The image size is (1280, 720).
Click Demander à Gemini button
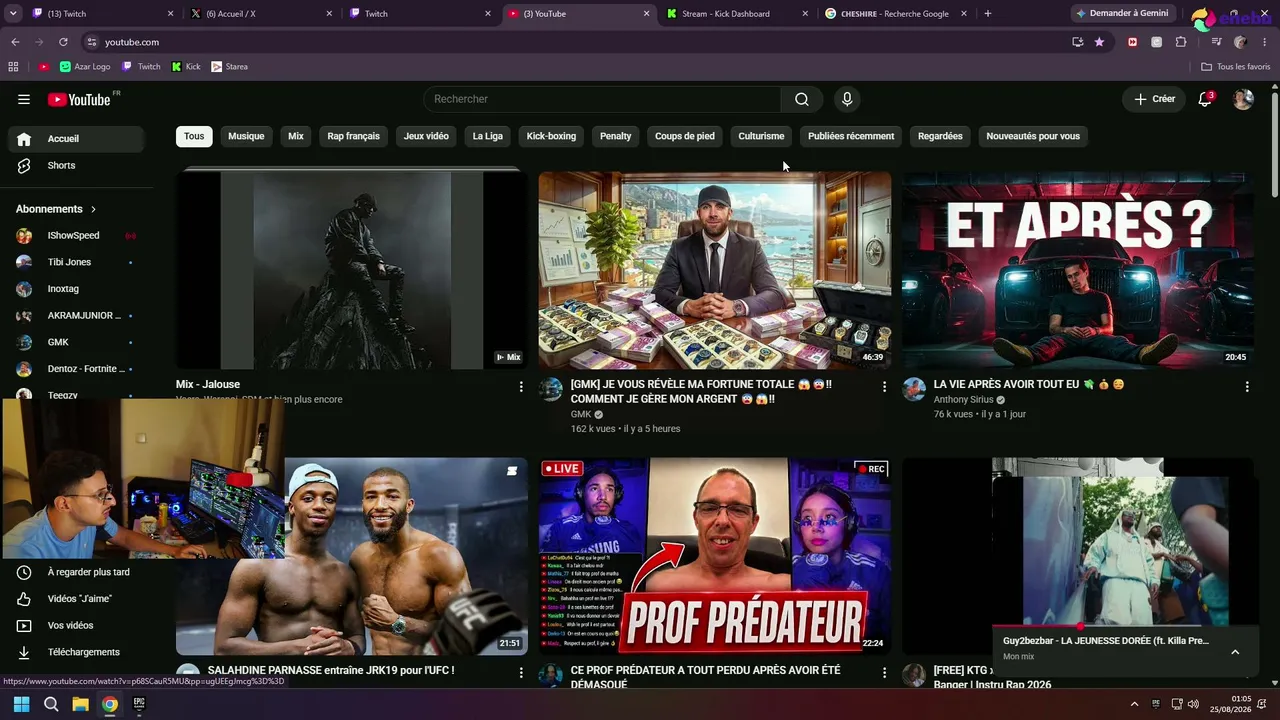1122,14
